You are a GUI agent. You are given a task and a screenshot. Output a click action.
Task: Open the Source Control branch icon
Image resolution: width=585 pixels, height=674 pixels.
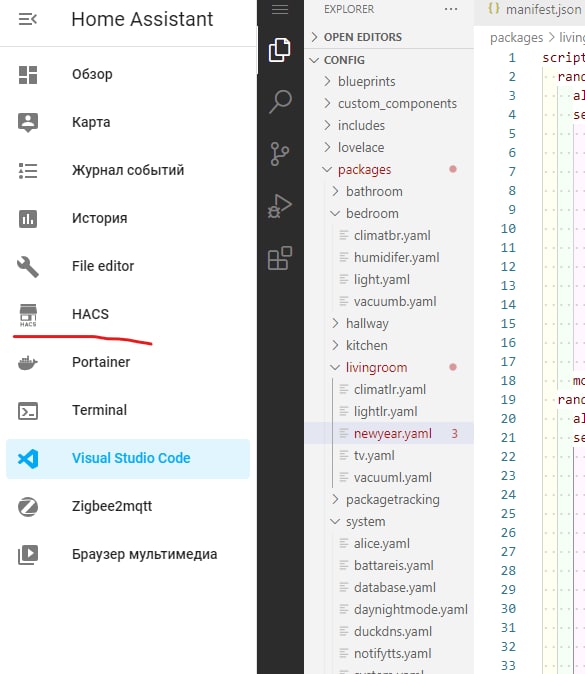[x=280, y=153]
